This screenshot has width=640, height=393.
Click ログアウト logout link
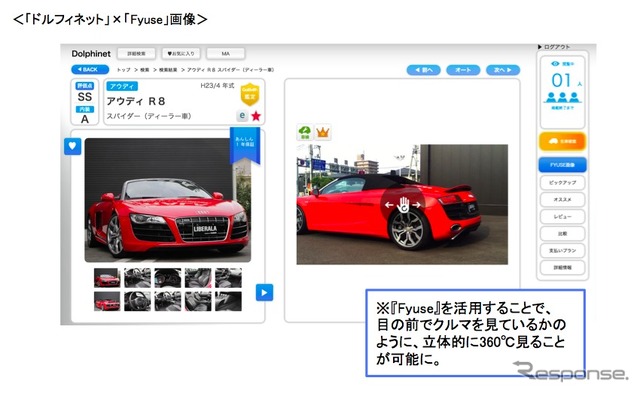click(554, 47)
